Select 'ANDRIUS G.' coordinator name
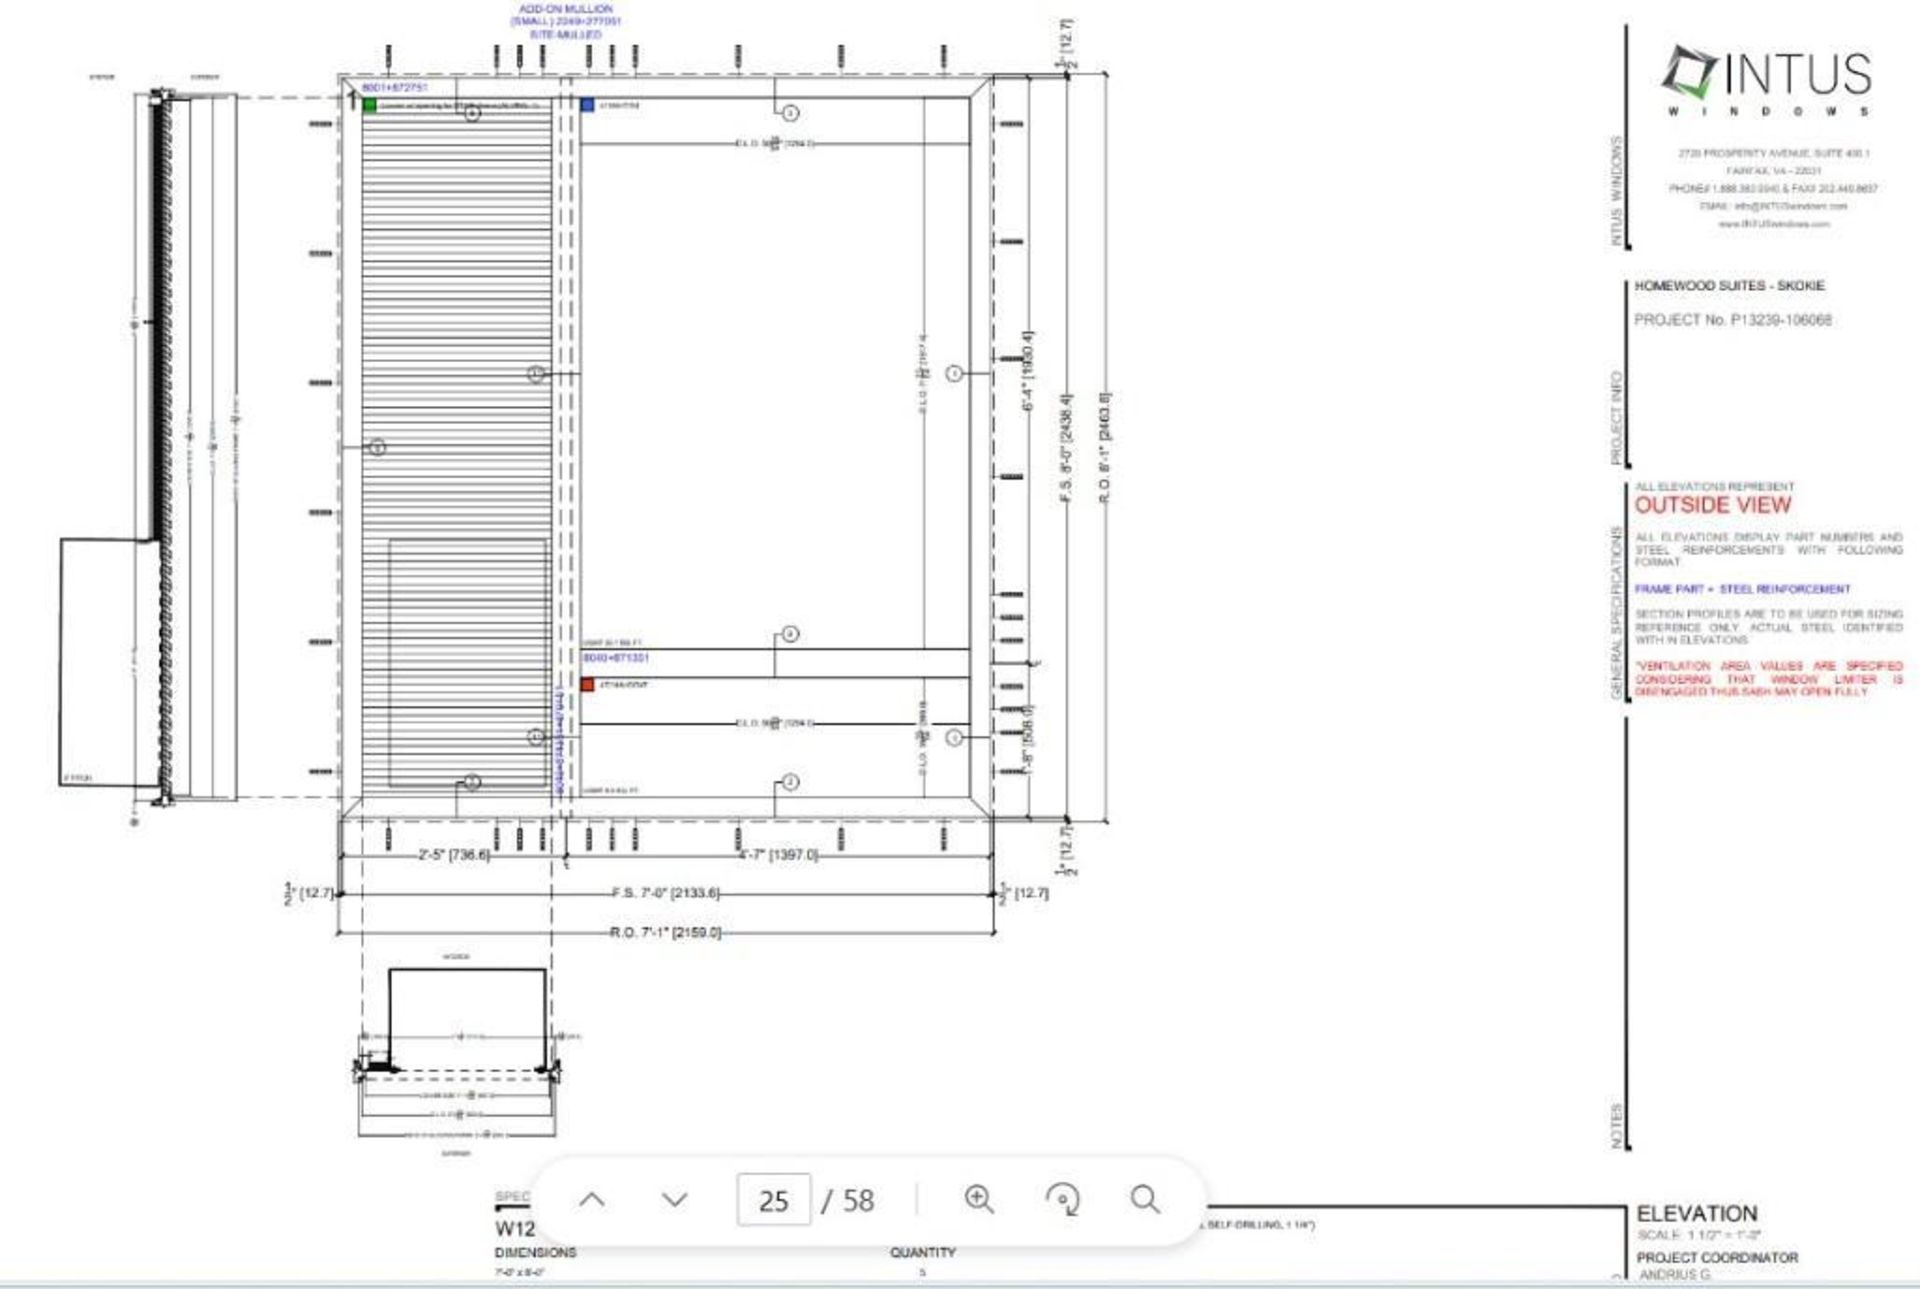This screenshot has width=1920, height=1289. (1675, 1274)
